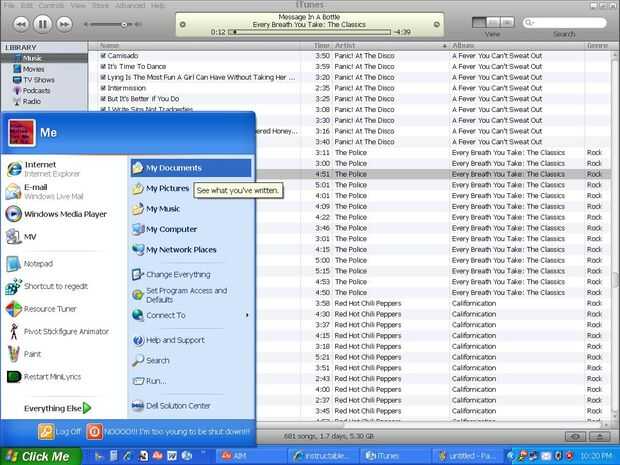The width and height of the screenshot is (620, 465).
Task: Choose Change Everything control panel entry
Action: pos(171,274)
